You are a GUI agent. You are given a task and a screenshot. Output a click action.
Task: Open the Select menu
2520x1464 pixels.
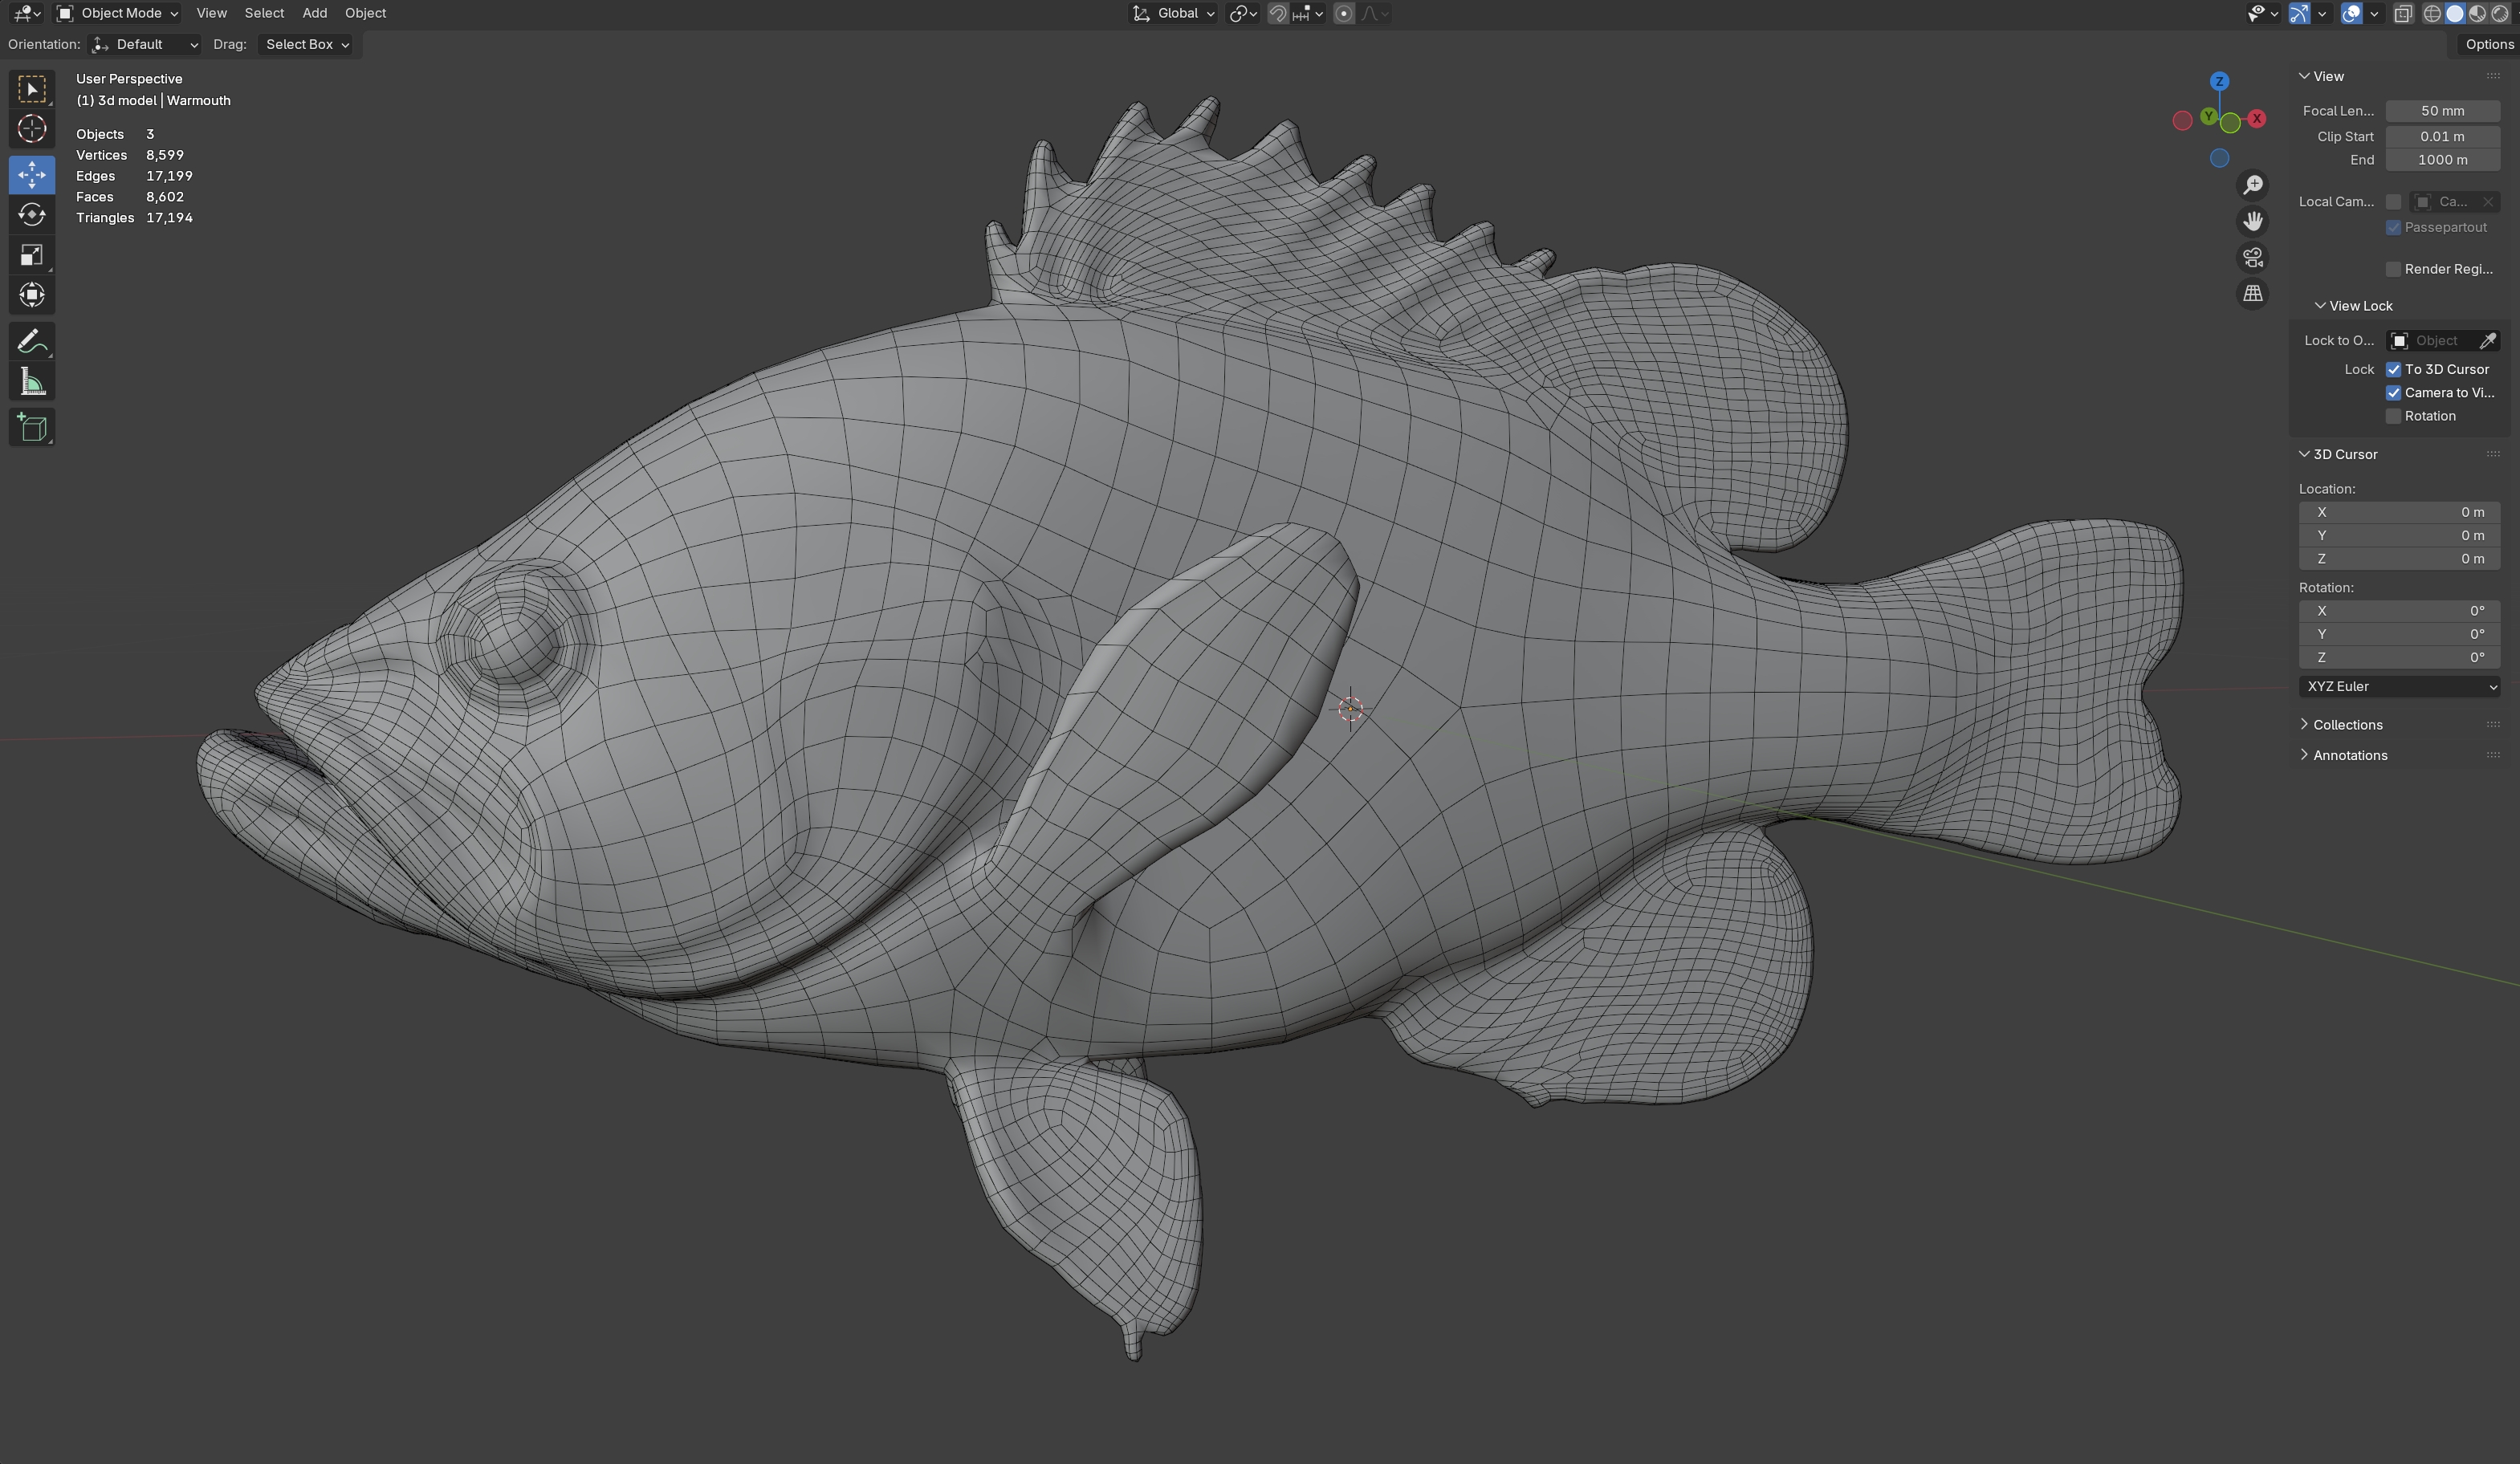pyautogui.click(x=264, y=13)
